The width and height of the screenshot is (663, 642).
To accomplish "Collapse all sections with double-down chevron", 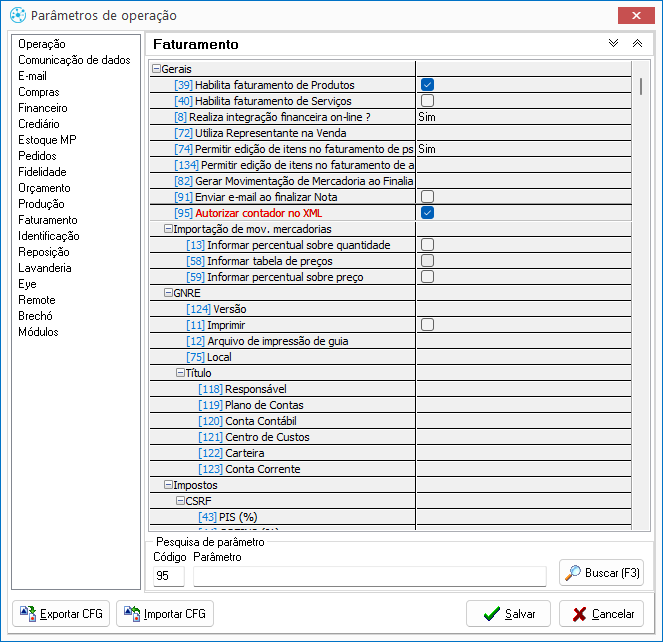I will (x=614, y=44).
